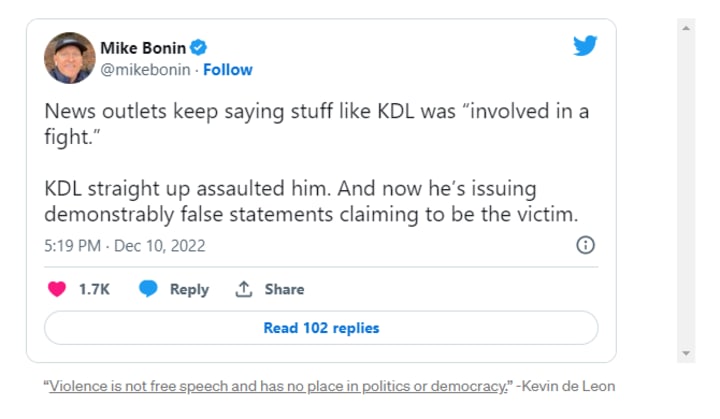Click the Share text label
This screenshot has width=720, height=419.
tap(284, 289)
